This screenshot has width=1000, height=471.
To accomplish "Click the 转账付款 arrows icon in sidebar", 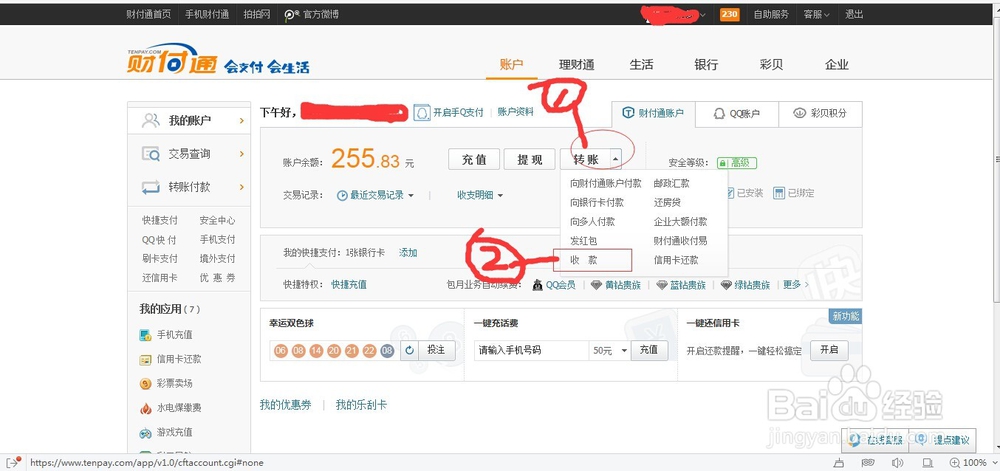I will click(151, 187).
